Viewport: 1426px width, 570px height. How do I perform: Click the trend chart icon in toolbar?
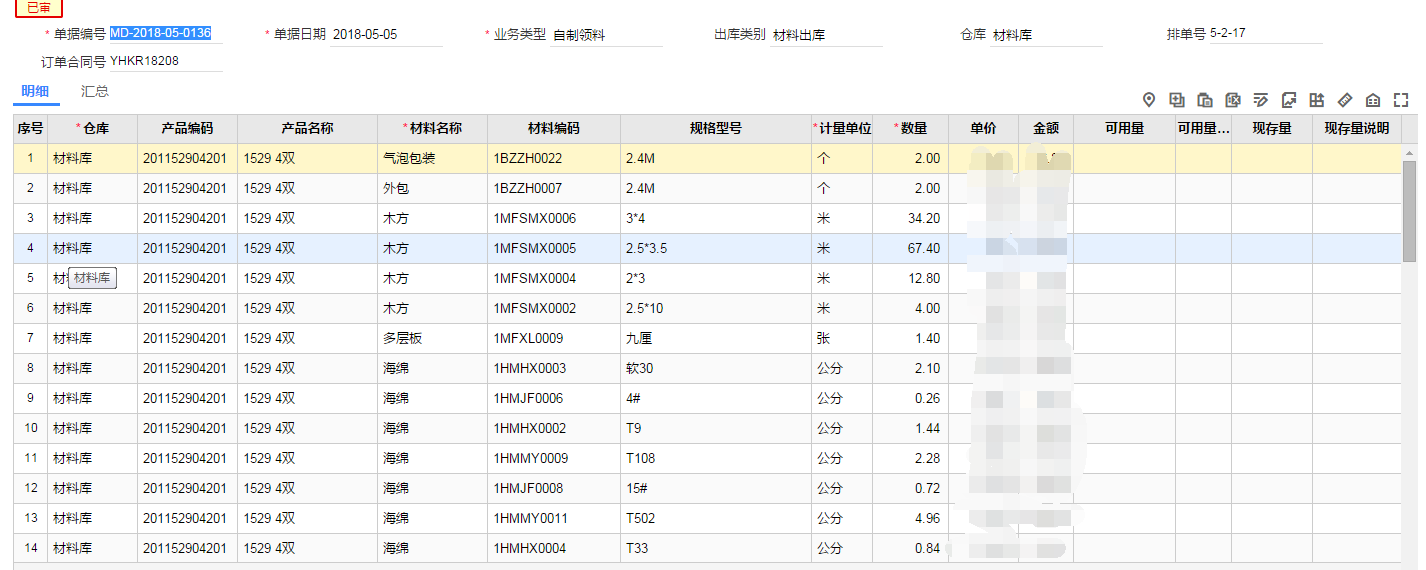(x=1289, y=100)
